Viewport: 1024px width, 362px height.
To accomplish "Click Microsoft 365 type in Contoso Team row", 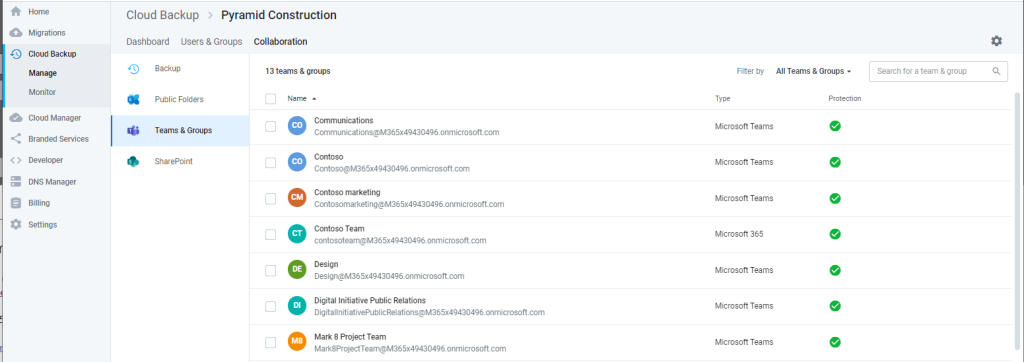I will (x=739, y=234).
